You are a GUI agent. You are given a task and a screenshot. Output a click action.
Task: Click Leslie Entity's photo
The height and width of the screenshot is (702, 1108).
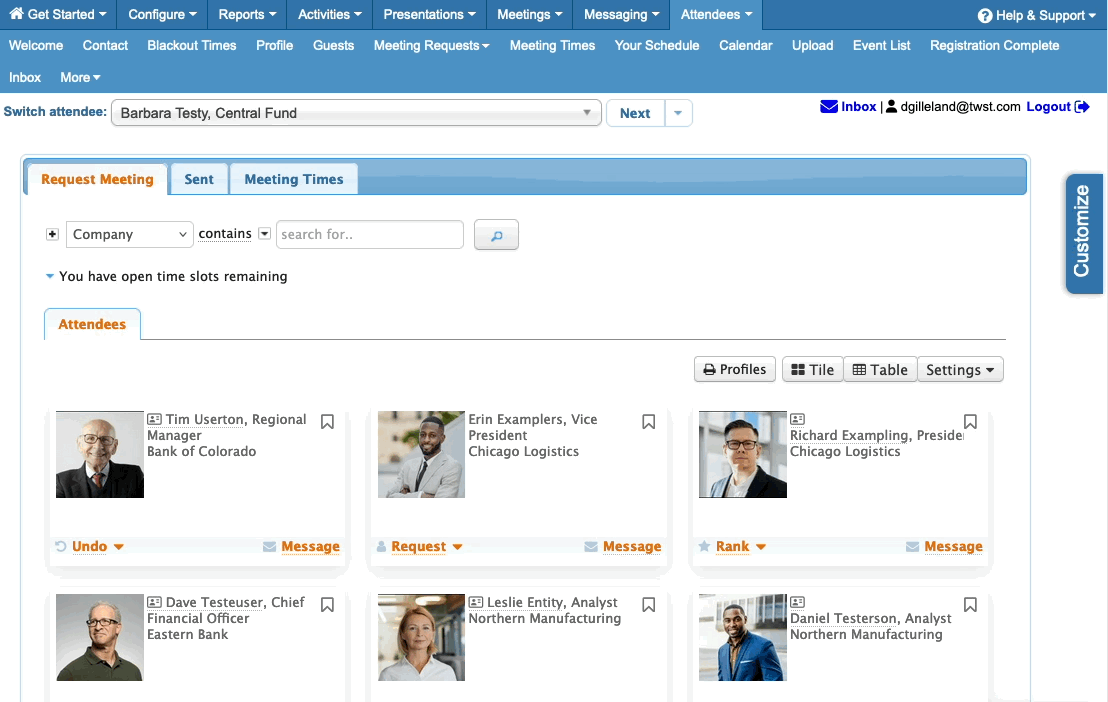(421, 638)
